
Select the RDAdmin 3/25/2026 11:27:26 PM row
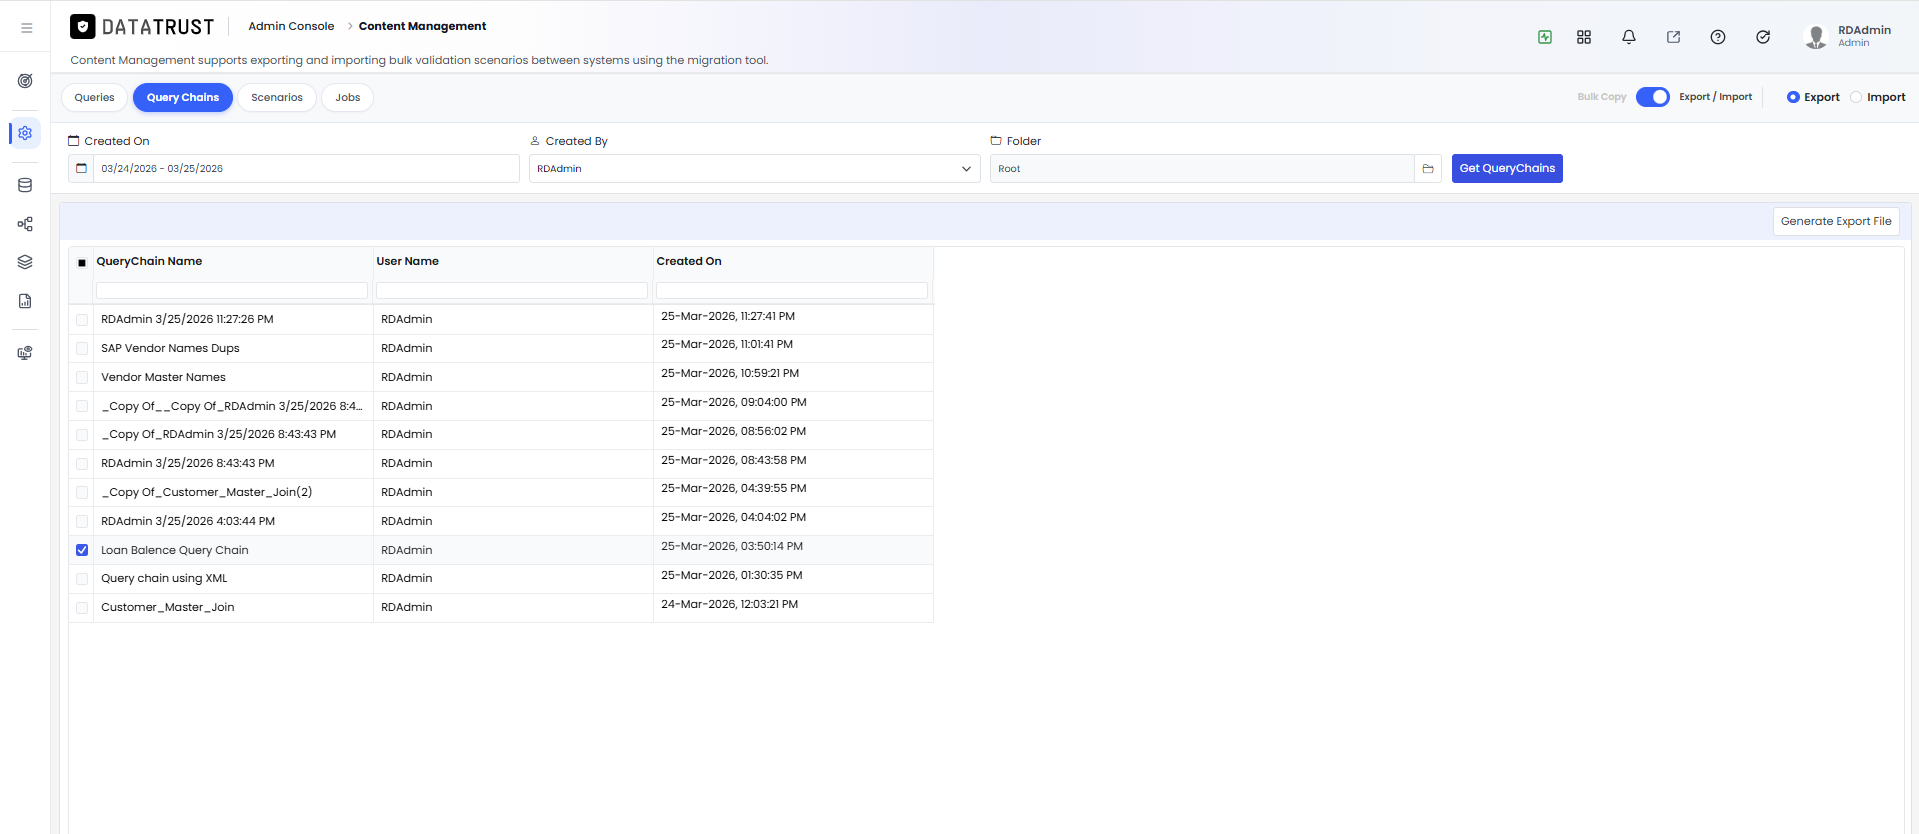pyautogui.click(x=501, y=319)
